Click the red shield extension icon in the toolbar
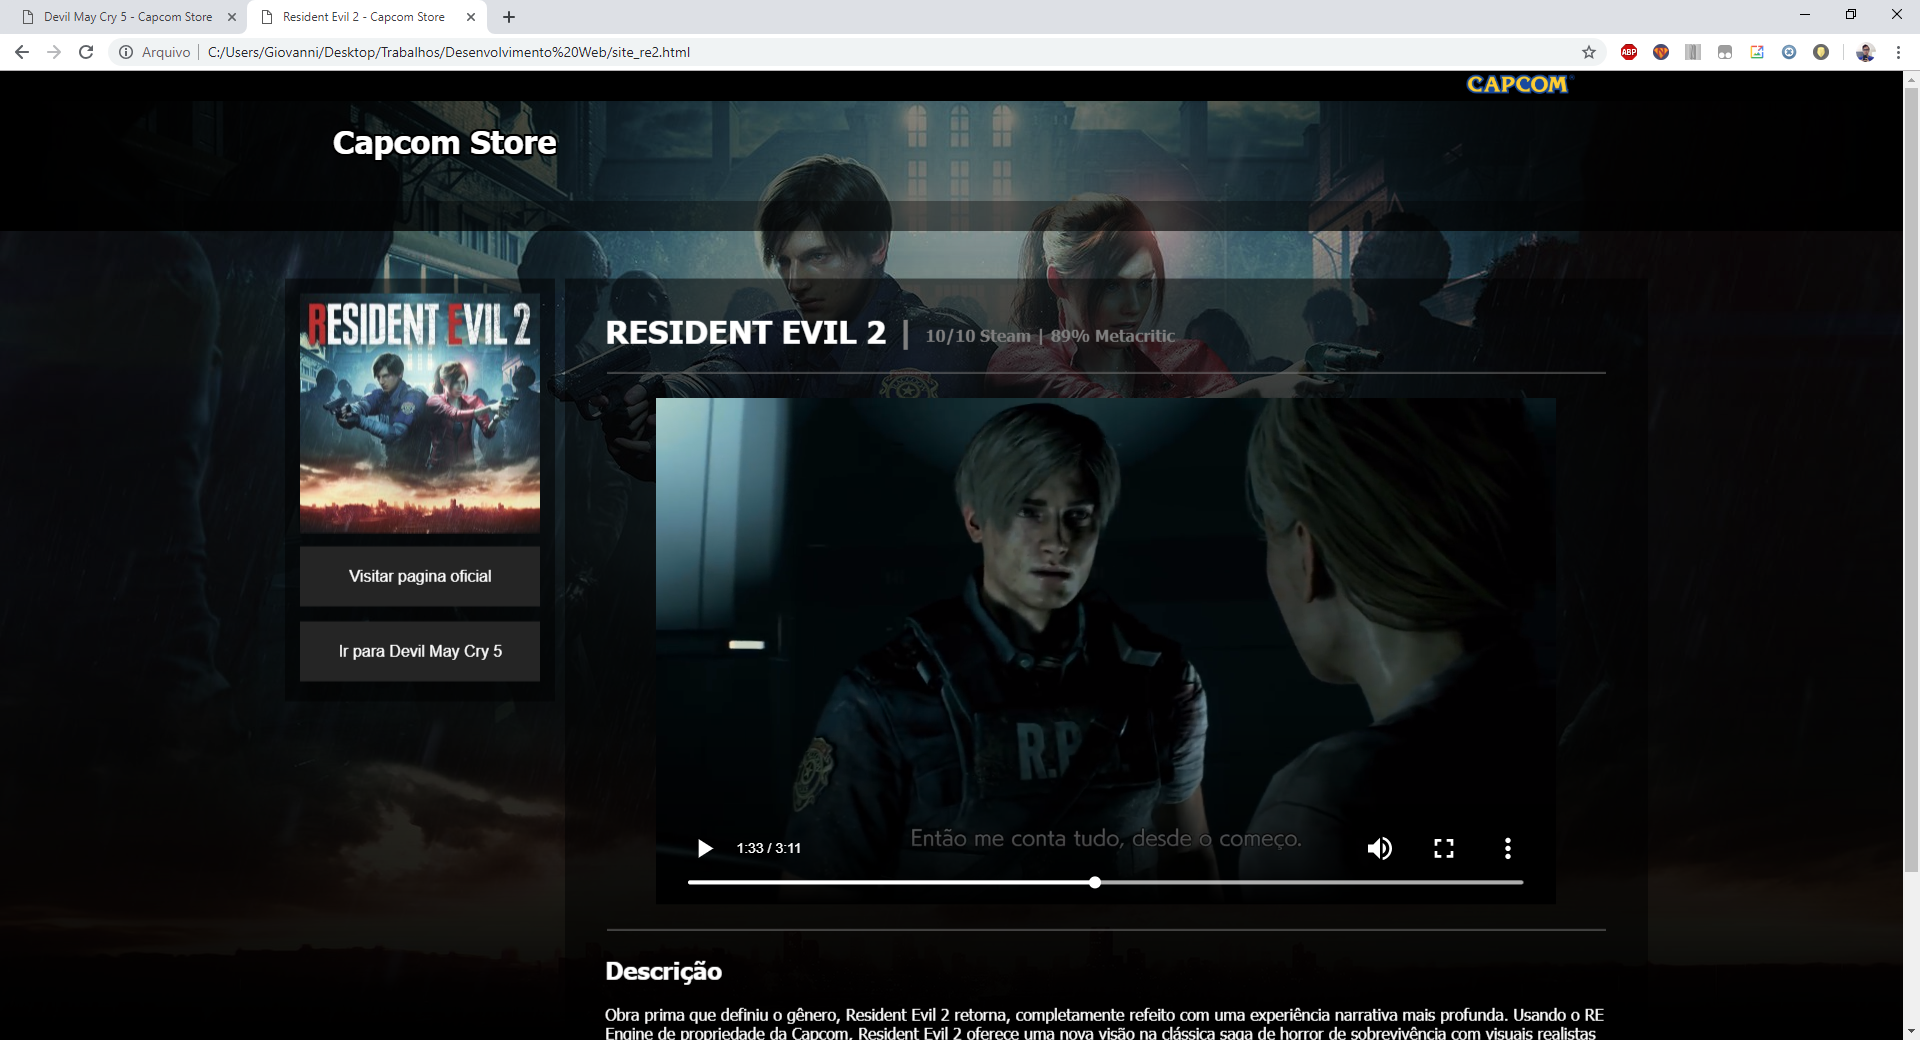Image resolution: width=1920 pixels, height=1040 pixels. (1661, 52)
